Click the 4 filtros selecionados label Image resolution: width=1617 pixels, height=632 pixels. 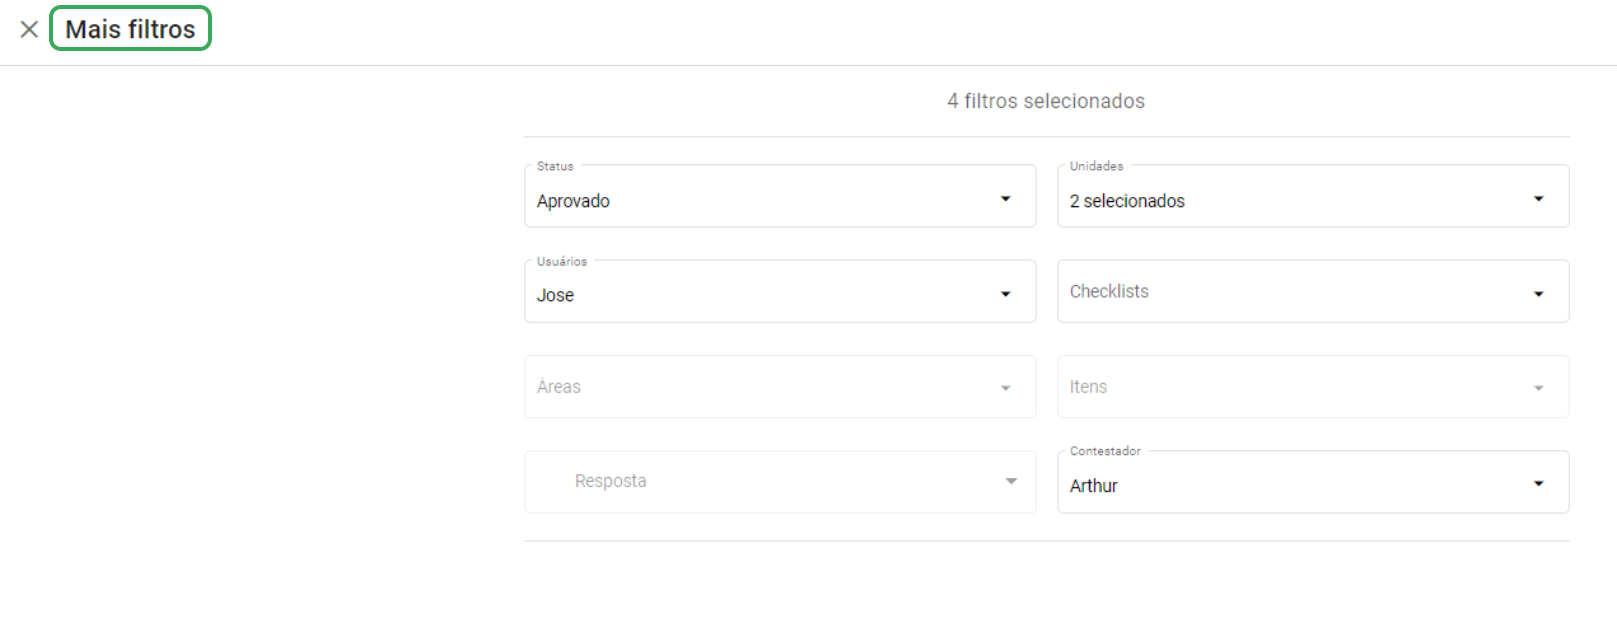click(x=1045, y=101)
